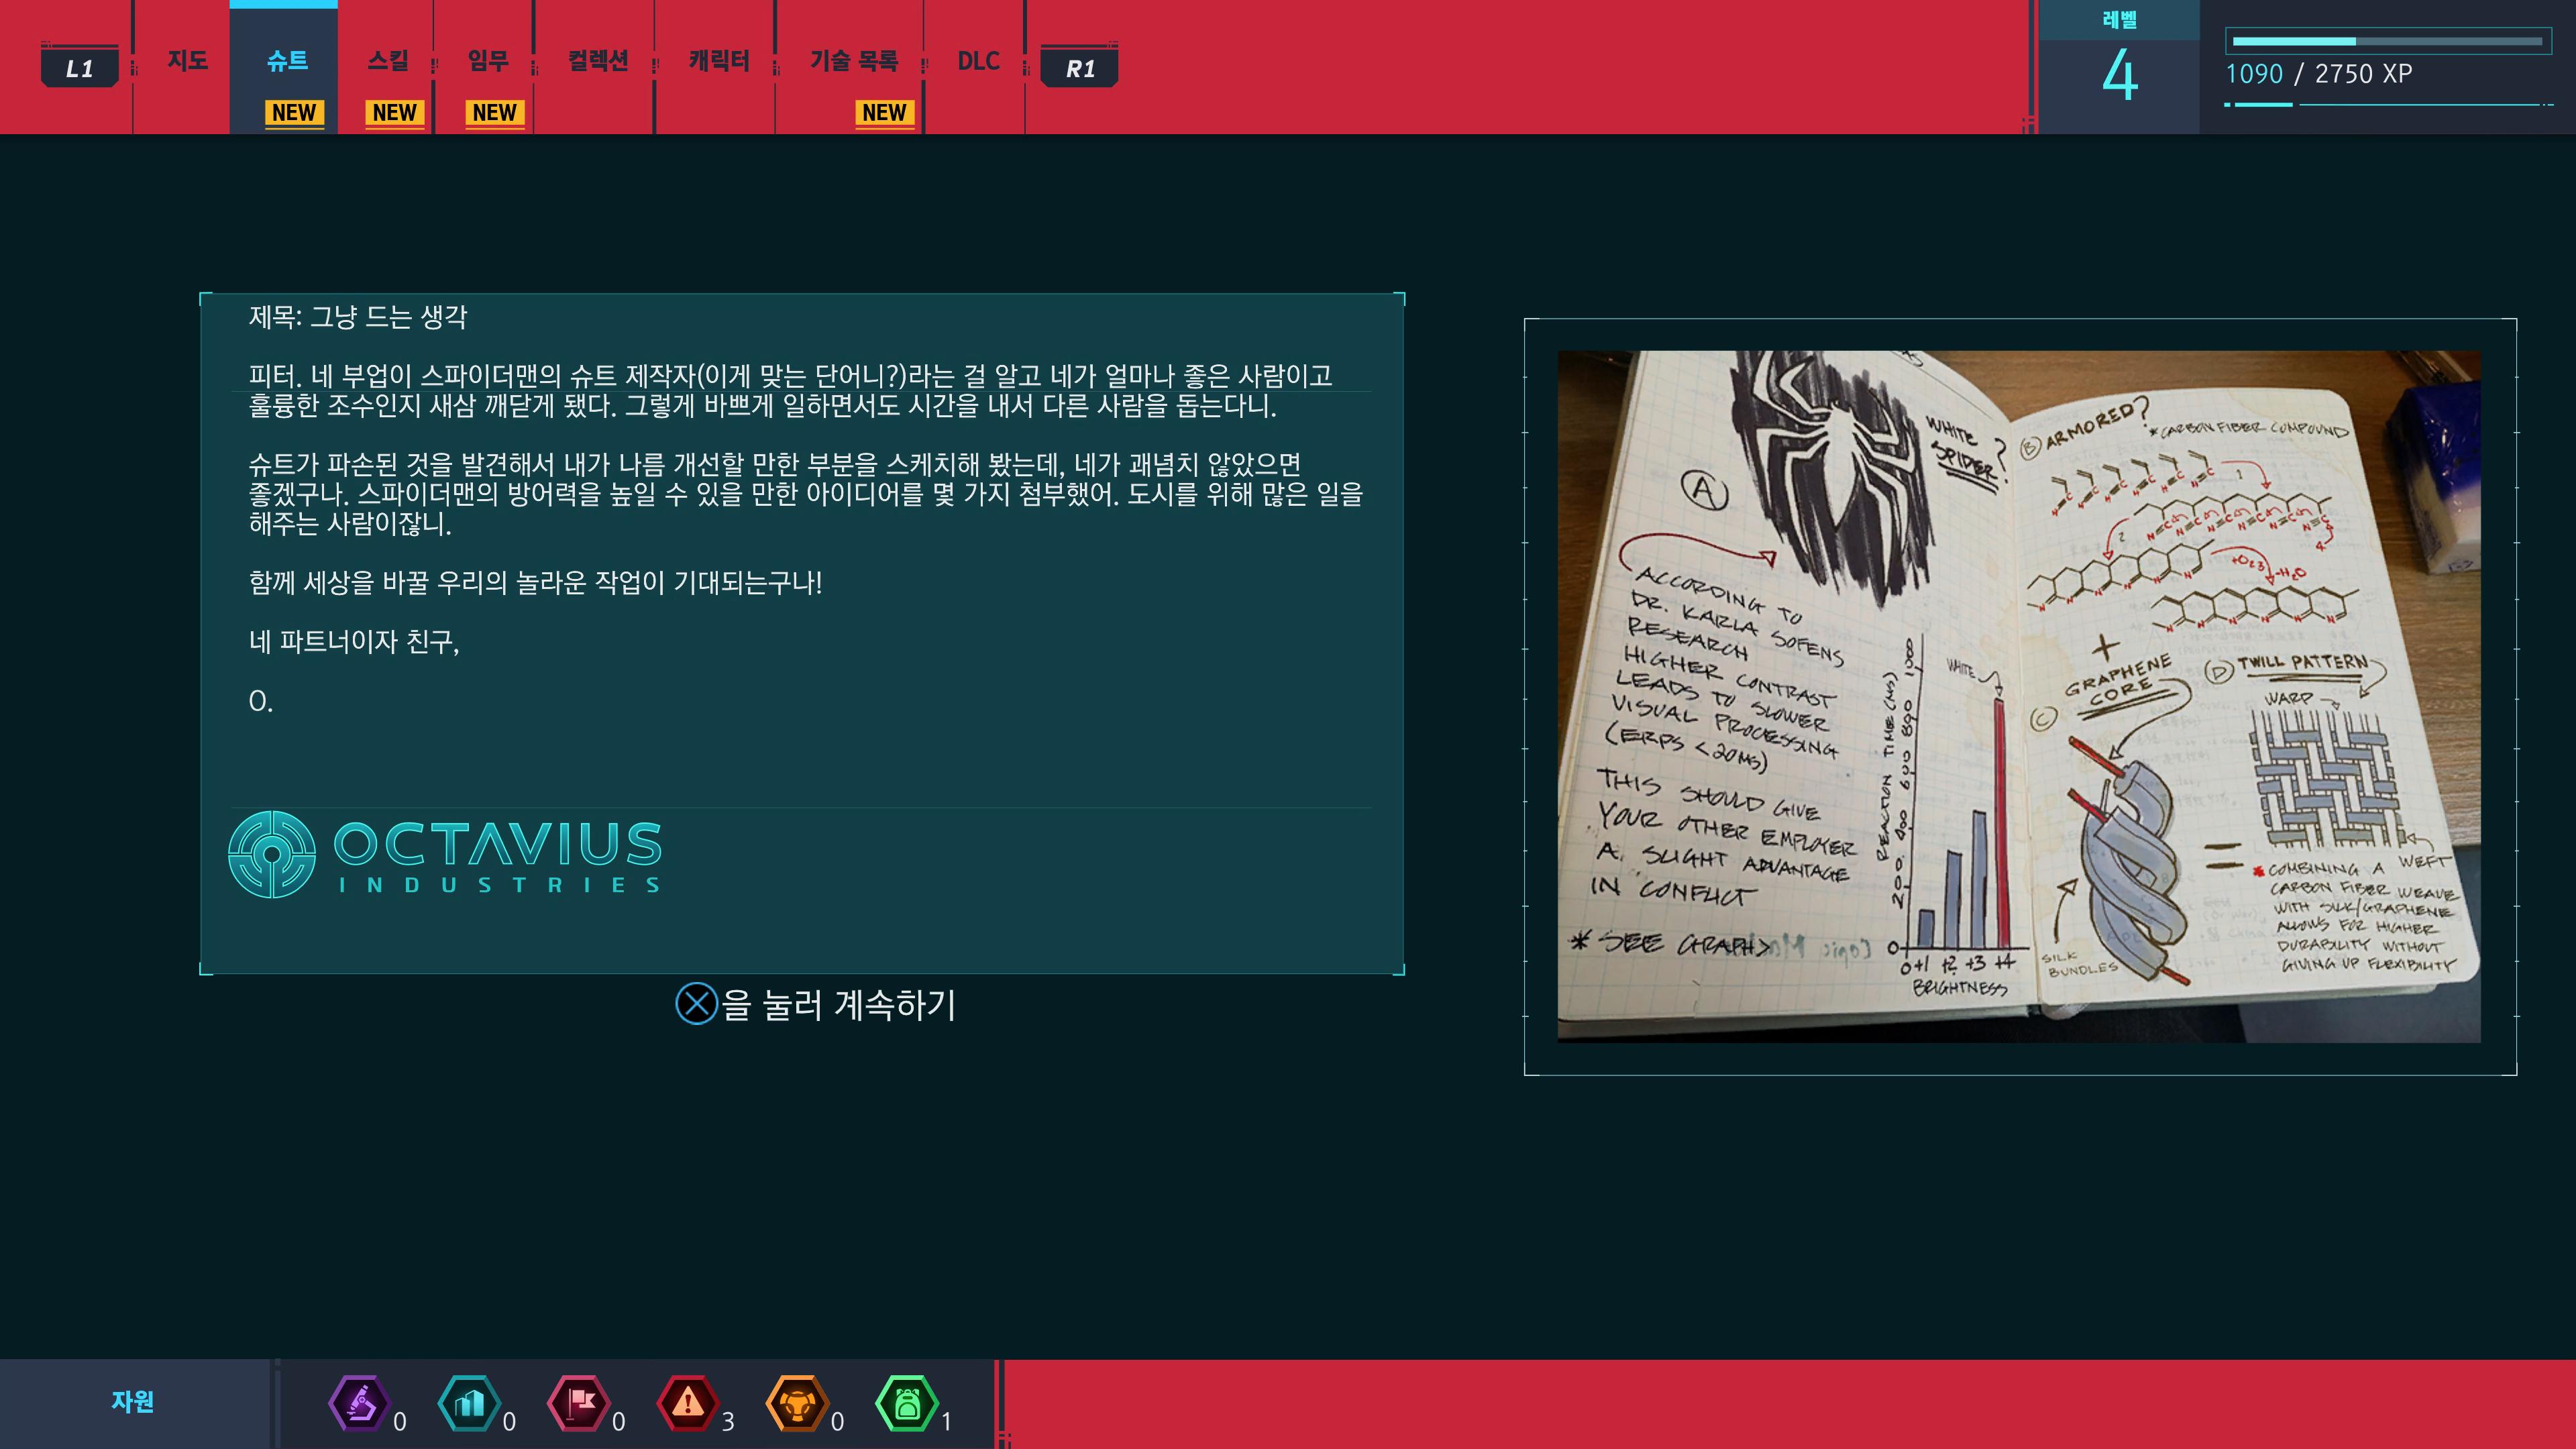Viewport: 2576px width, 1449px height.
Task: Click the '을 눌러 계속하기' prompt text
Action: 839,1005
